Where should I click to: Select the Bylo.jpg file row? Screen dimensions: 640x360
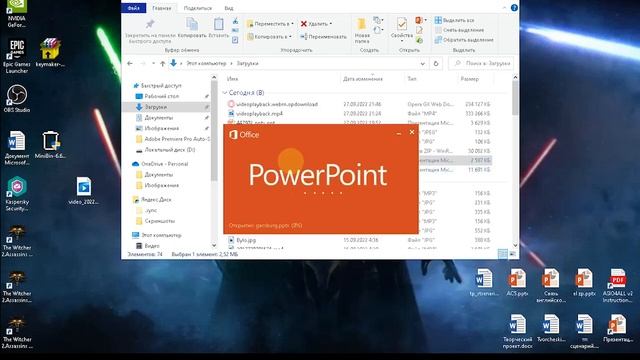358,240
